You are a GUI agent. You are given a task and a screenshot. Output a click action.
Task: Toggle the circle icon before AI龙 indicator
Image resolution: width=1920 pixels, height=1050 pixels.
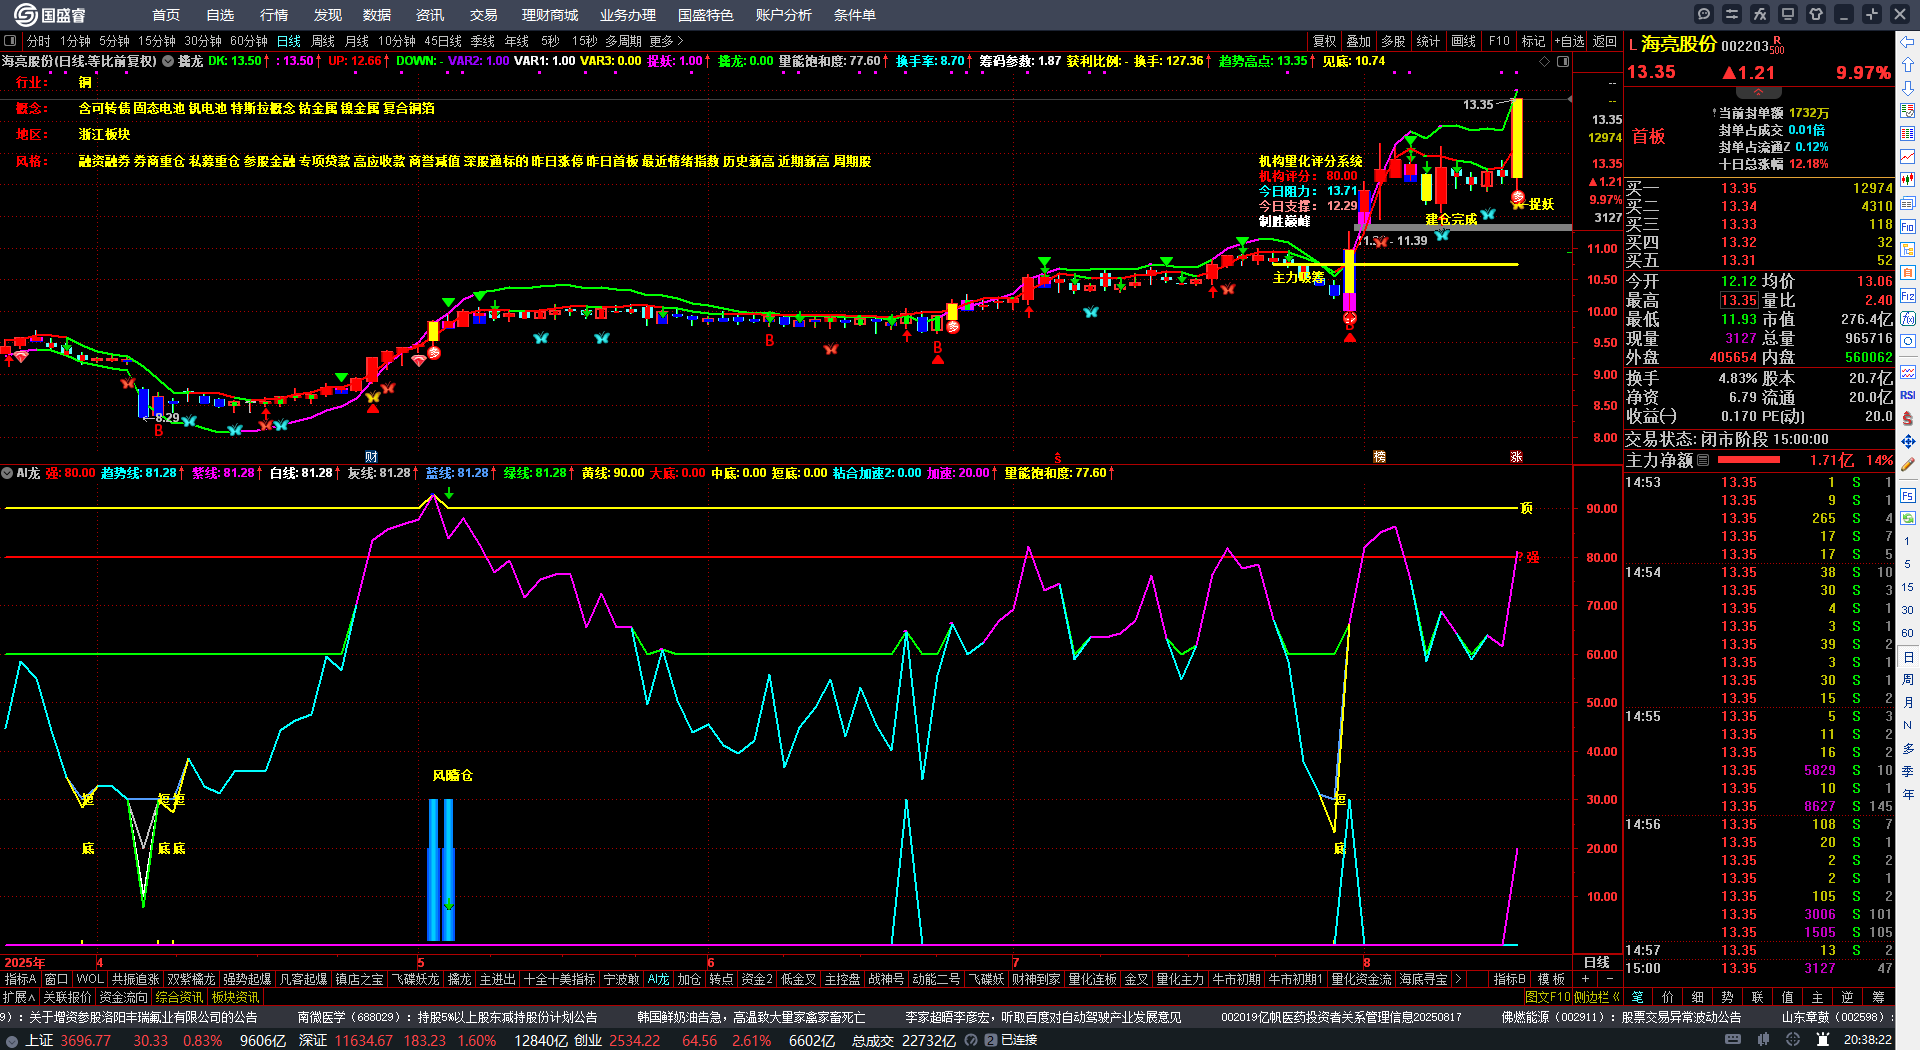(7, 473)
